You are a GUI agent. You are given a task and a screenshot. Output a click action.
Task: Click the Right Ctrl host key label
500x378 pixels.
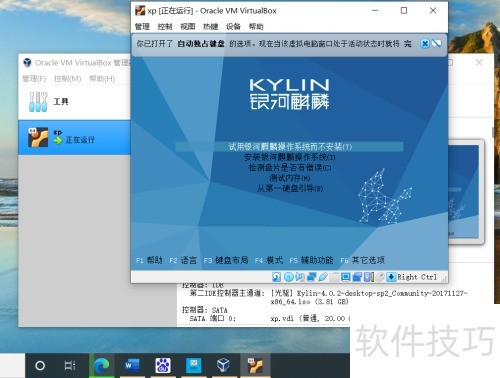click(417, 277)
